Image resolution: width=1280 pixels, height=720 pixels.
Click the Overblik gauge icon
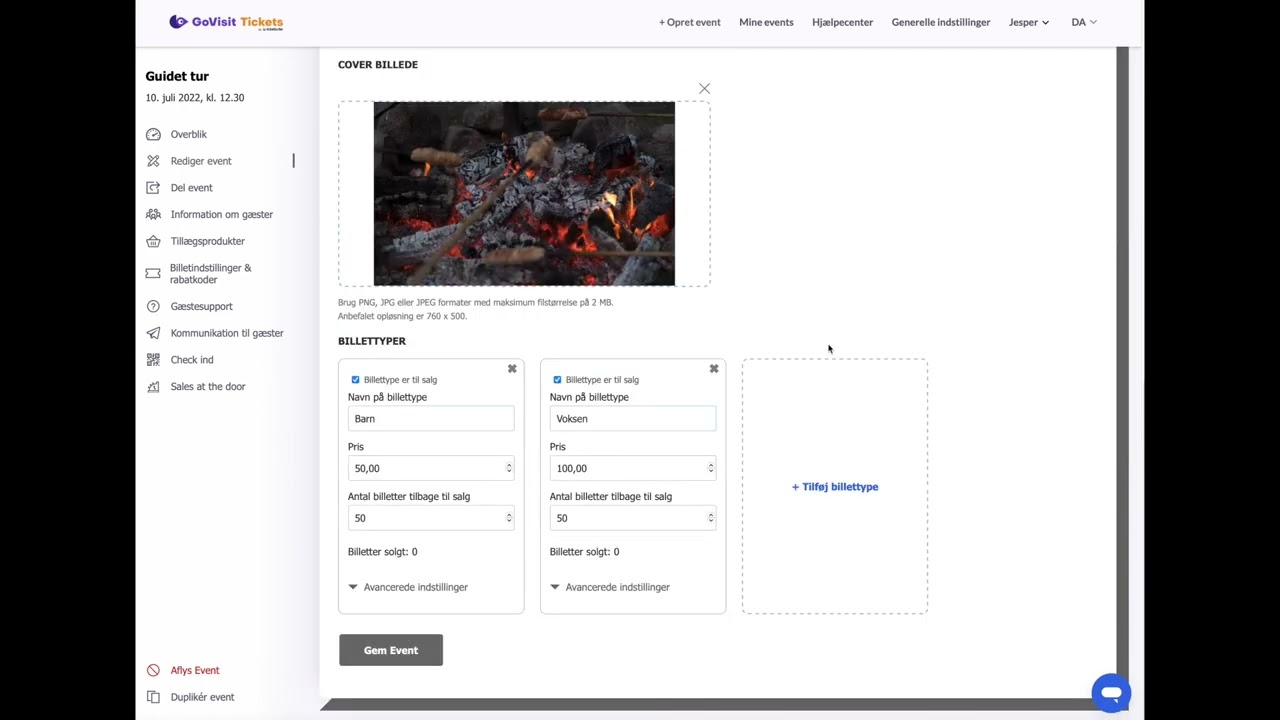tap(153, 134)
